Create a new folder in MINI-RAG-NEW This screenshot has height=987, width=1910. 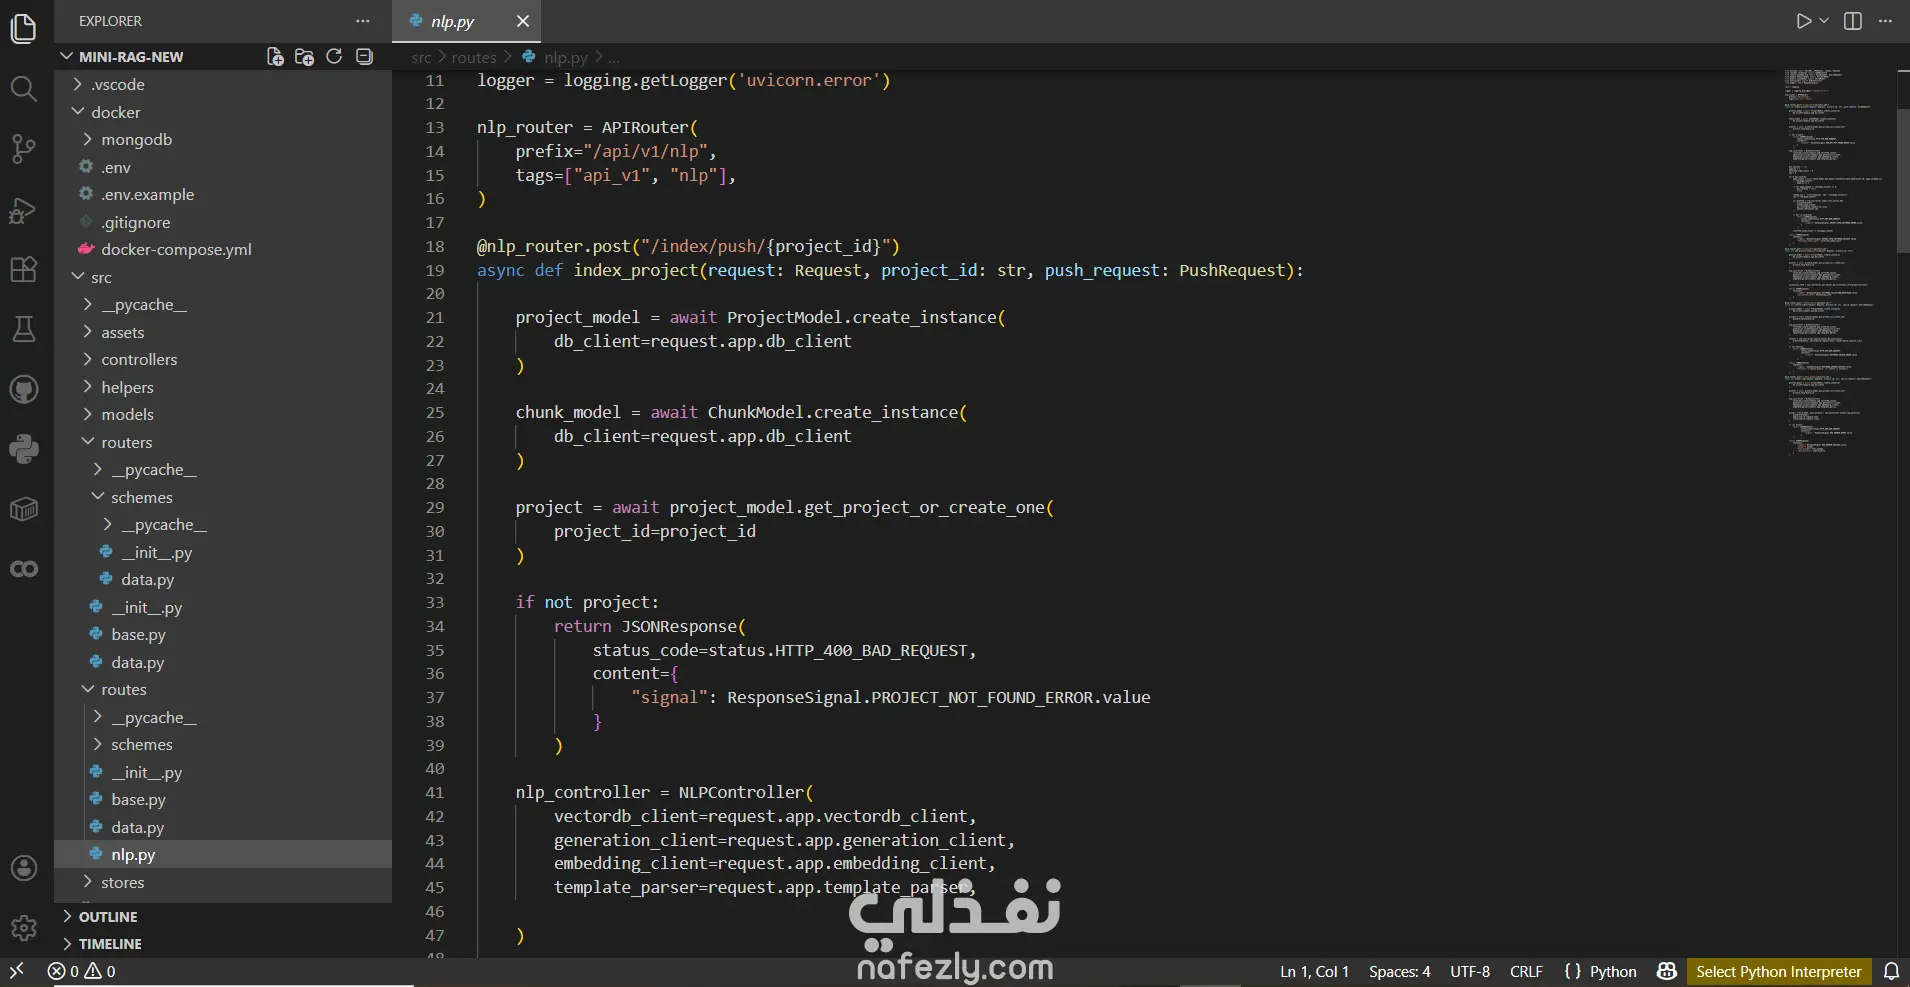point(305,57)
